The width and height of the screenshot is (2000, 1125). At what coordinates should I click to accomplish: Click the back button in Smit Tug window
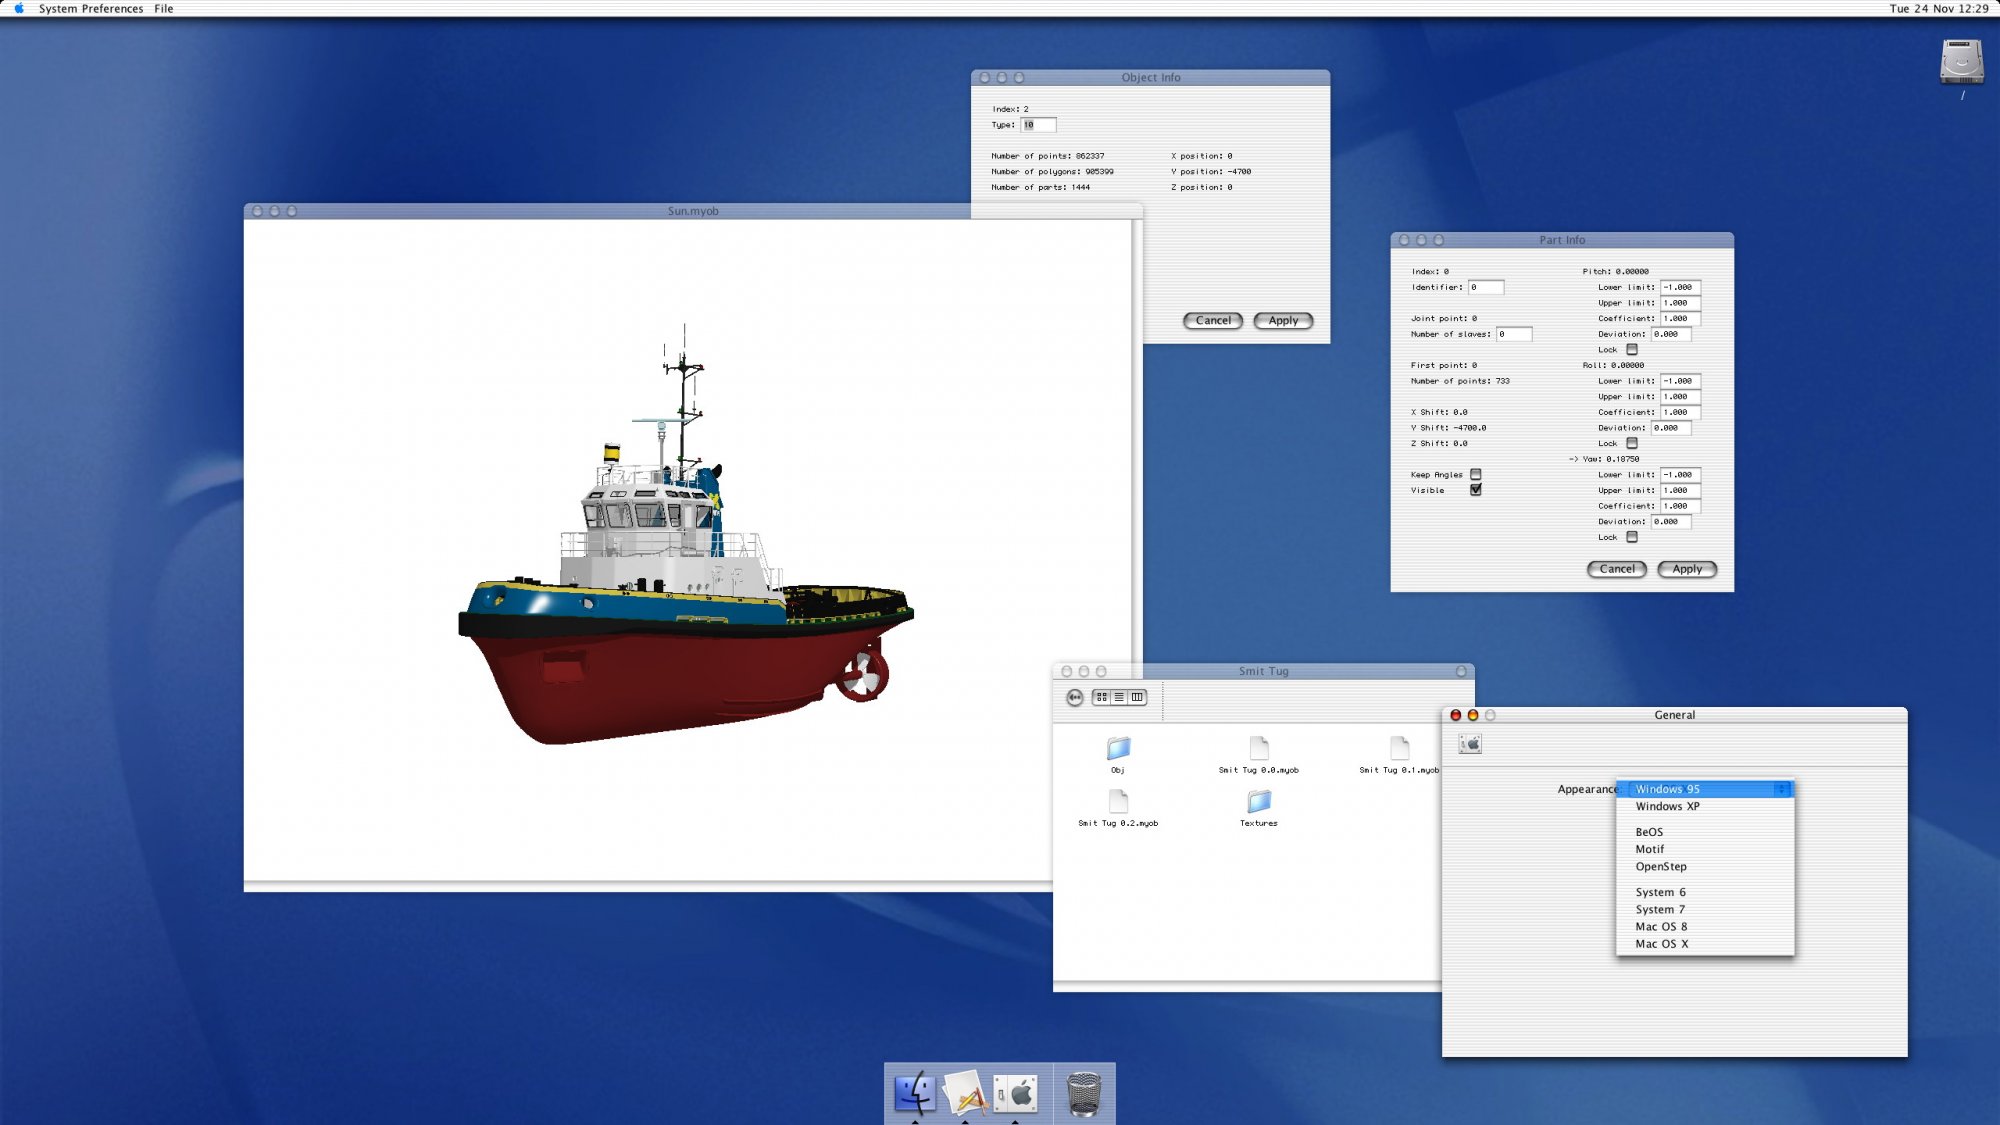tap(1074, 698)
